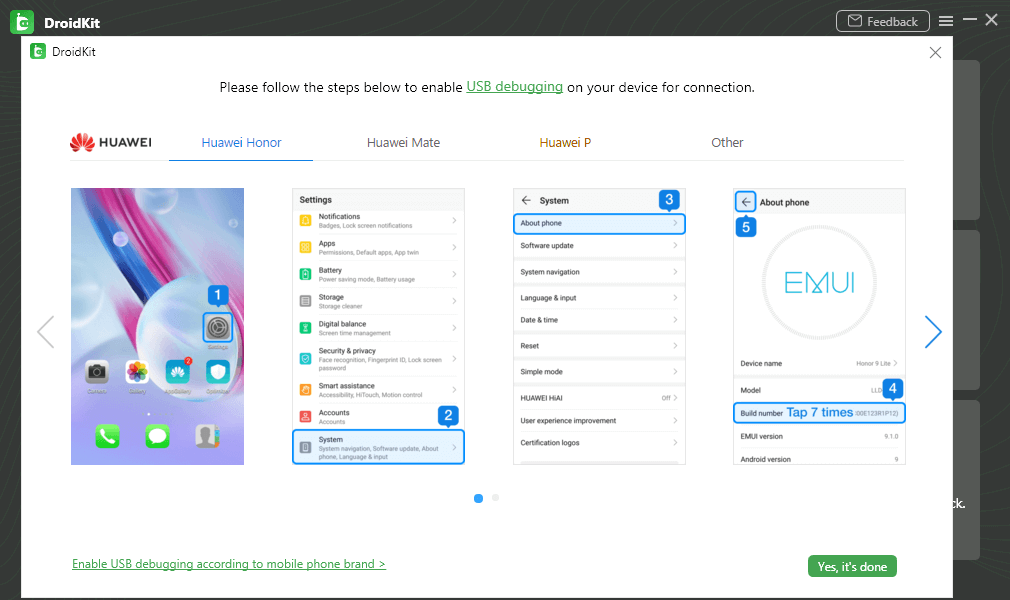Click the Software update row chevron

[675, 246]
